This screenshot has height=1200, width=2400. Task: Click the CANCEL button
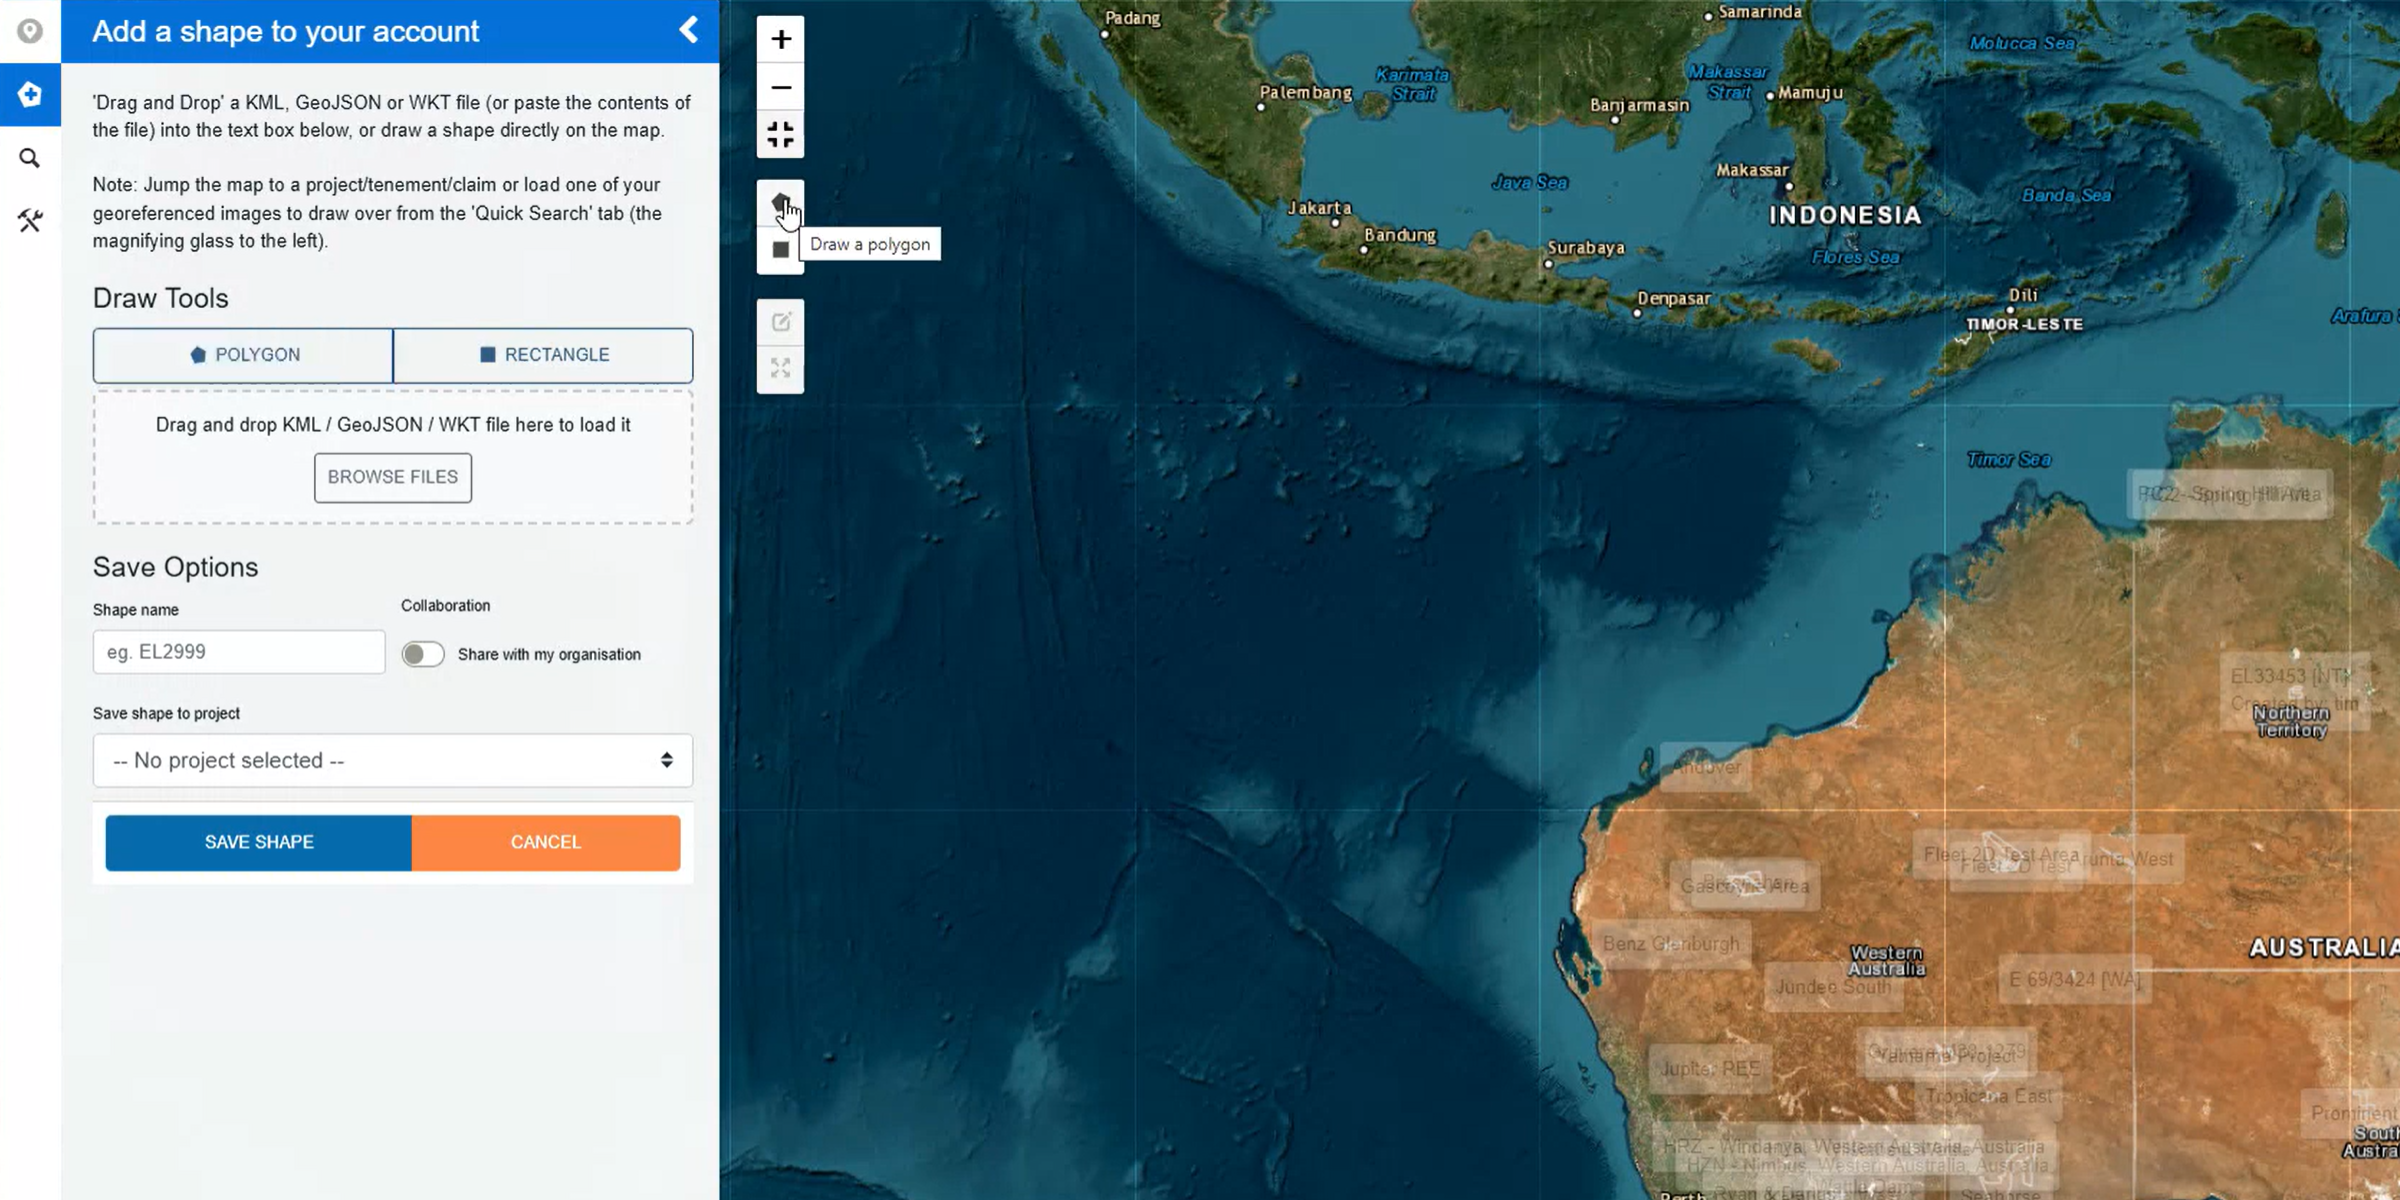click(546, 842)
